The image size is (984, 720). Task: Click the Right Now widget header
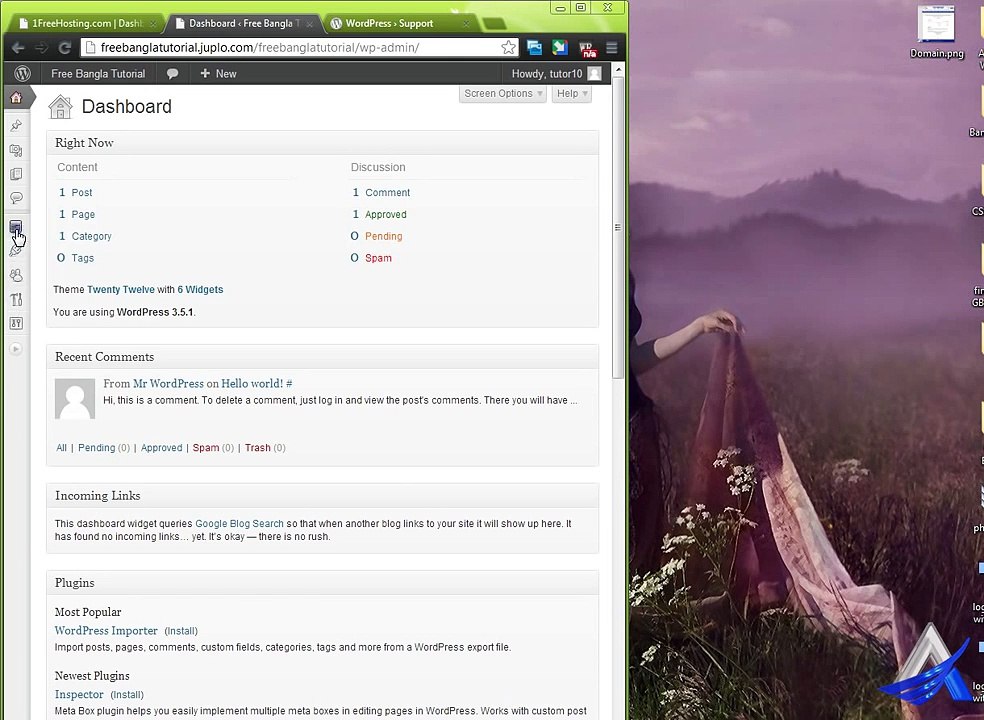point(323,142)
